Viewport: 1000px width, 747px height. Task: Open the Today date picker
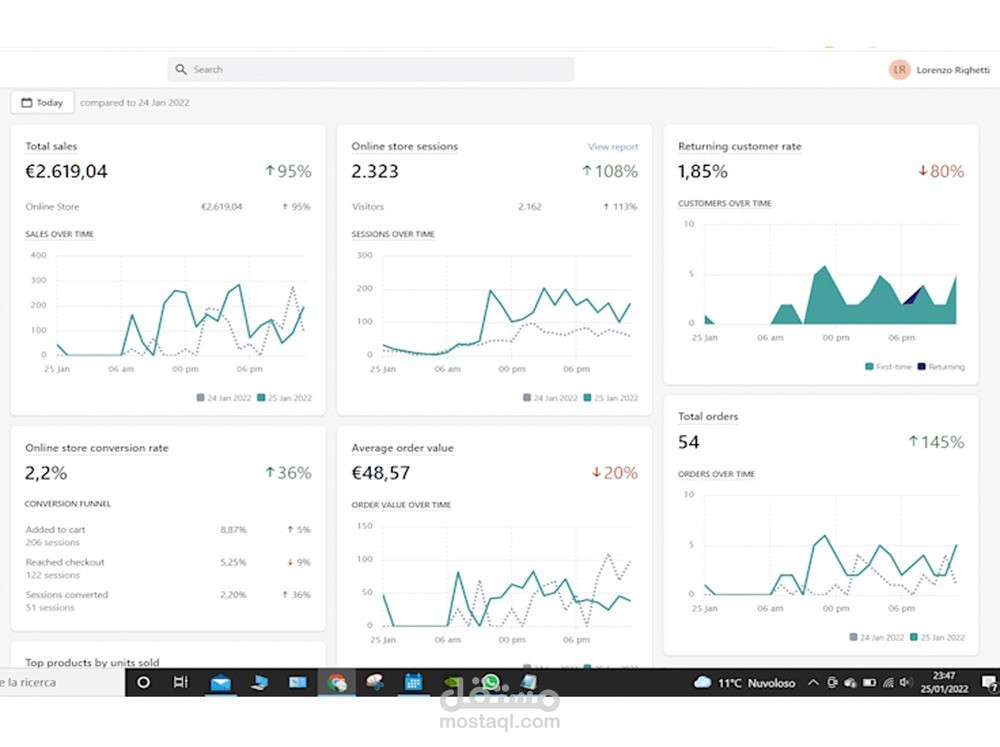(x=43, y=102)
